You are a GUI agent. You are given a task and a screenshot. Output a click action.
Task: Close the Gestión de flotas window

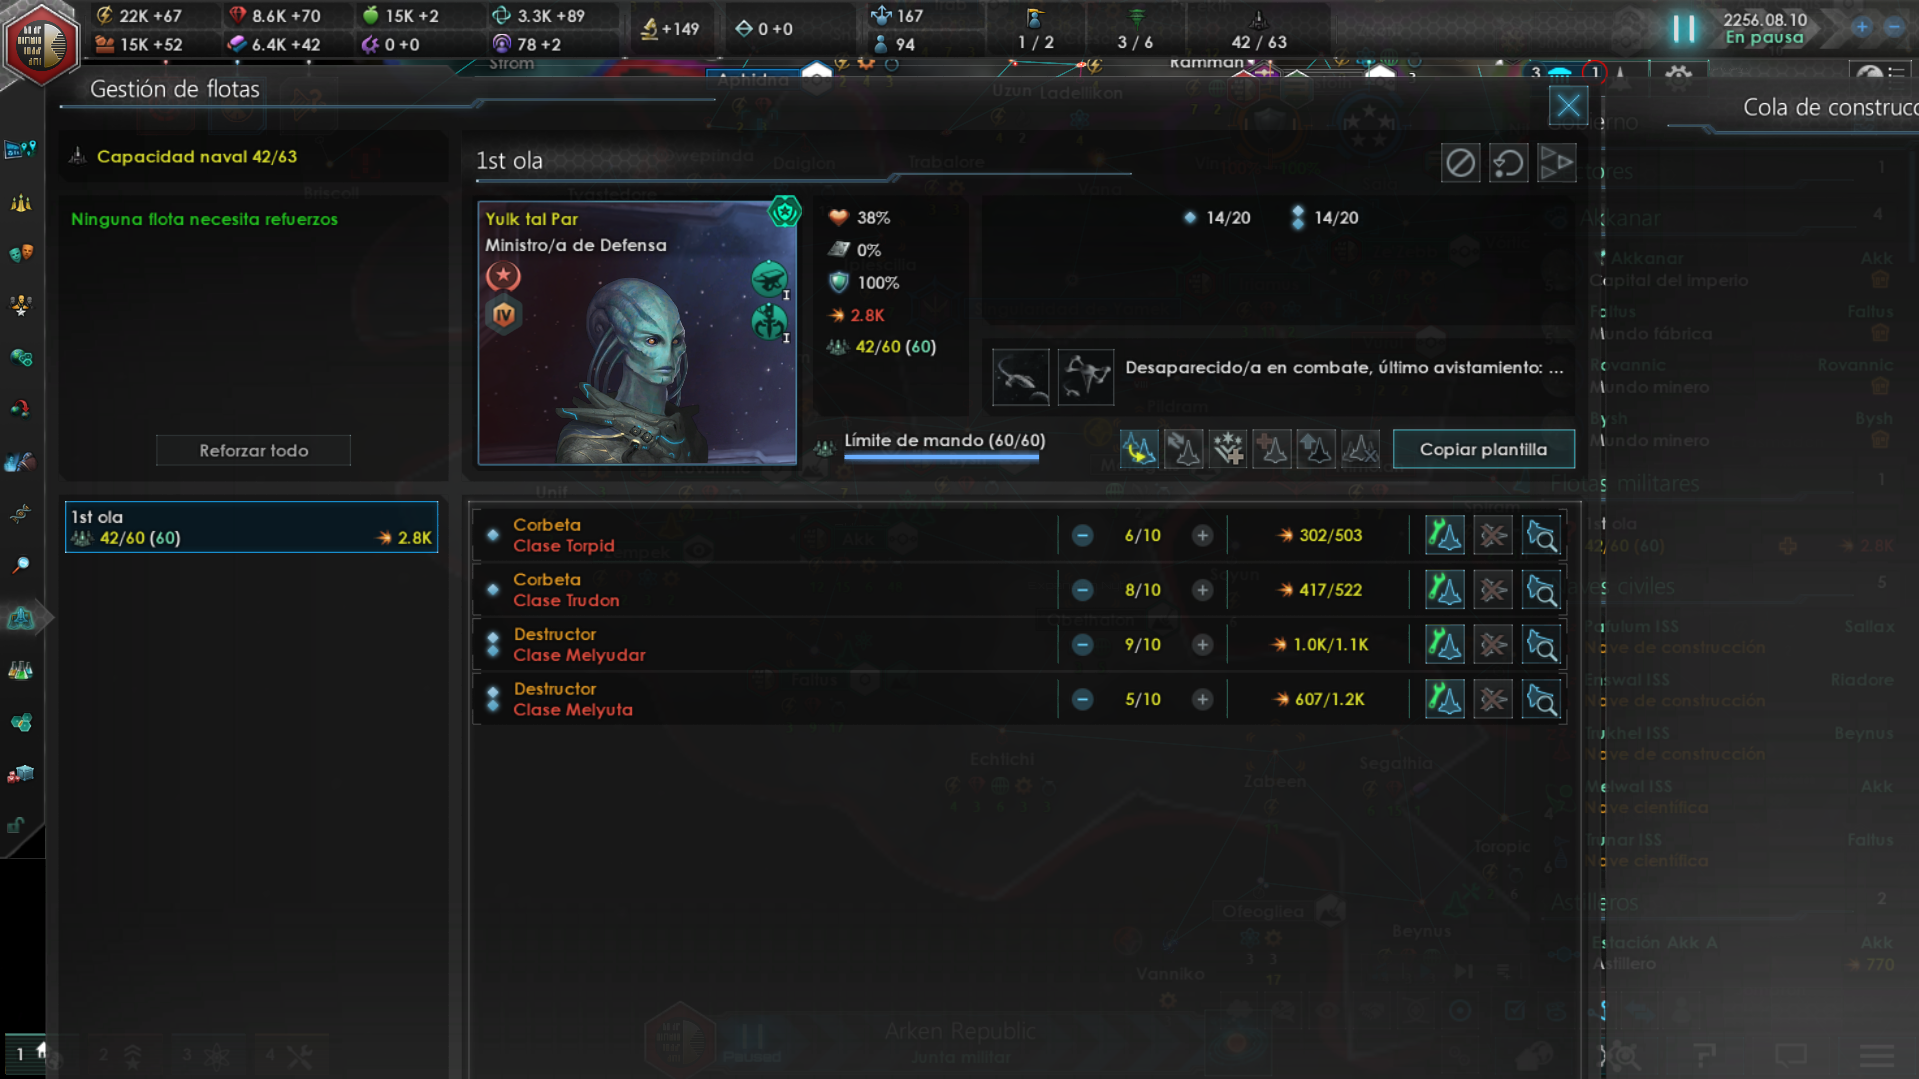tap(1567, 105)
